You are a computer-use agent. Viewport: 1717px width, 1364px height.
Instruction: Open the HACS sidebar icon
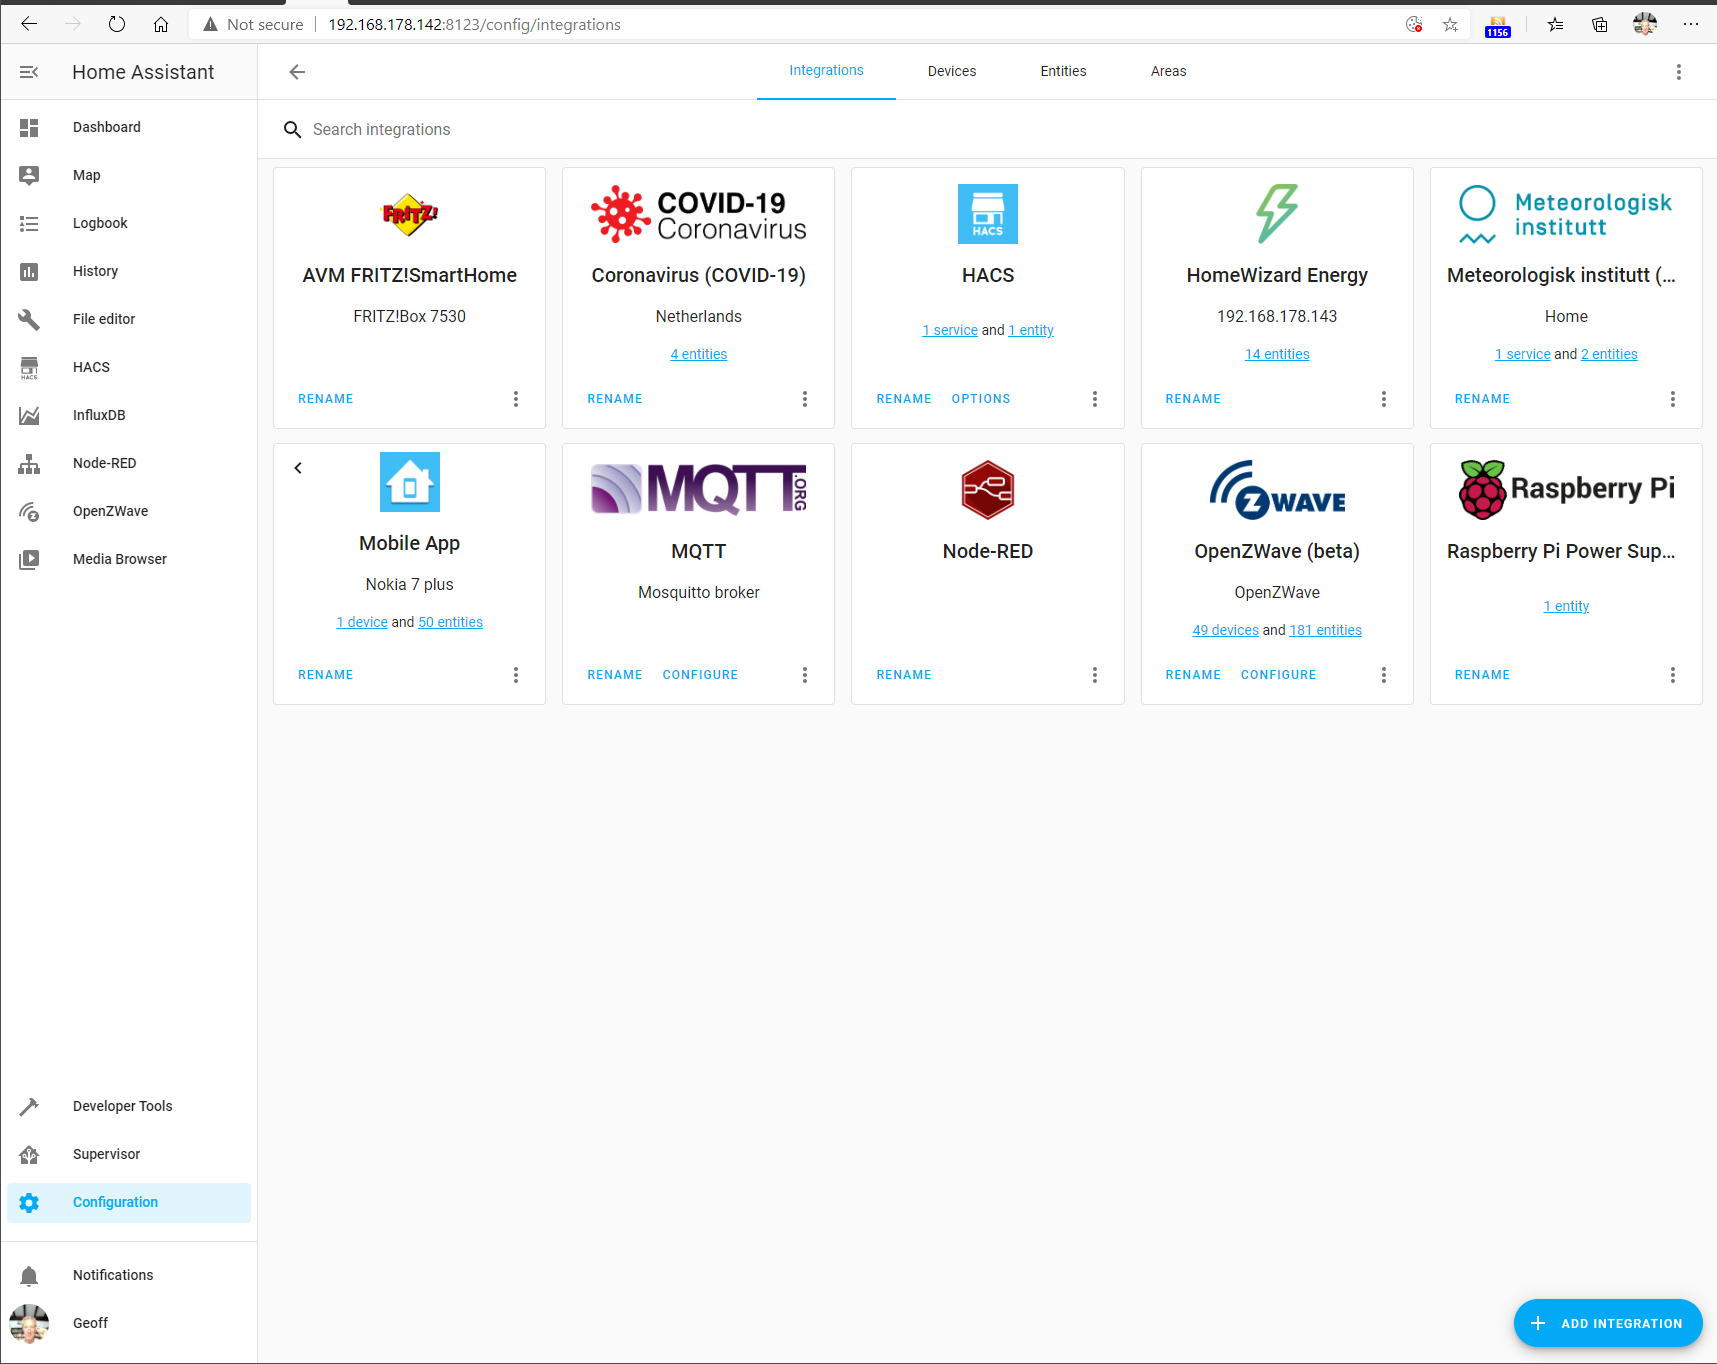pos(29,367)
